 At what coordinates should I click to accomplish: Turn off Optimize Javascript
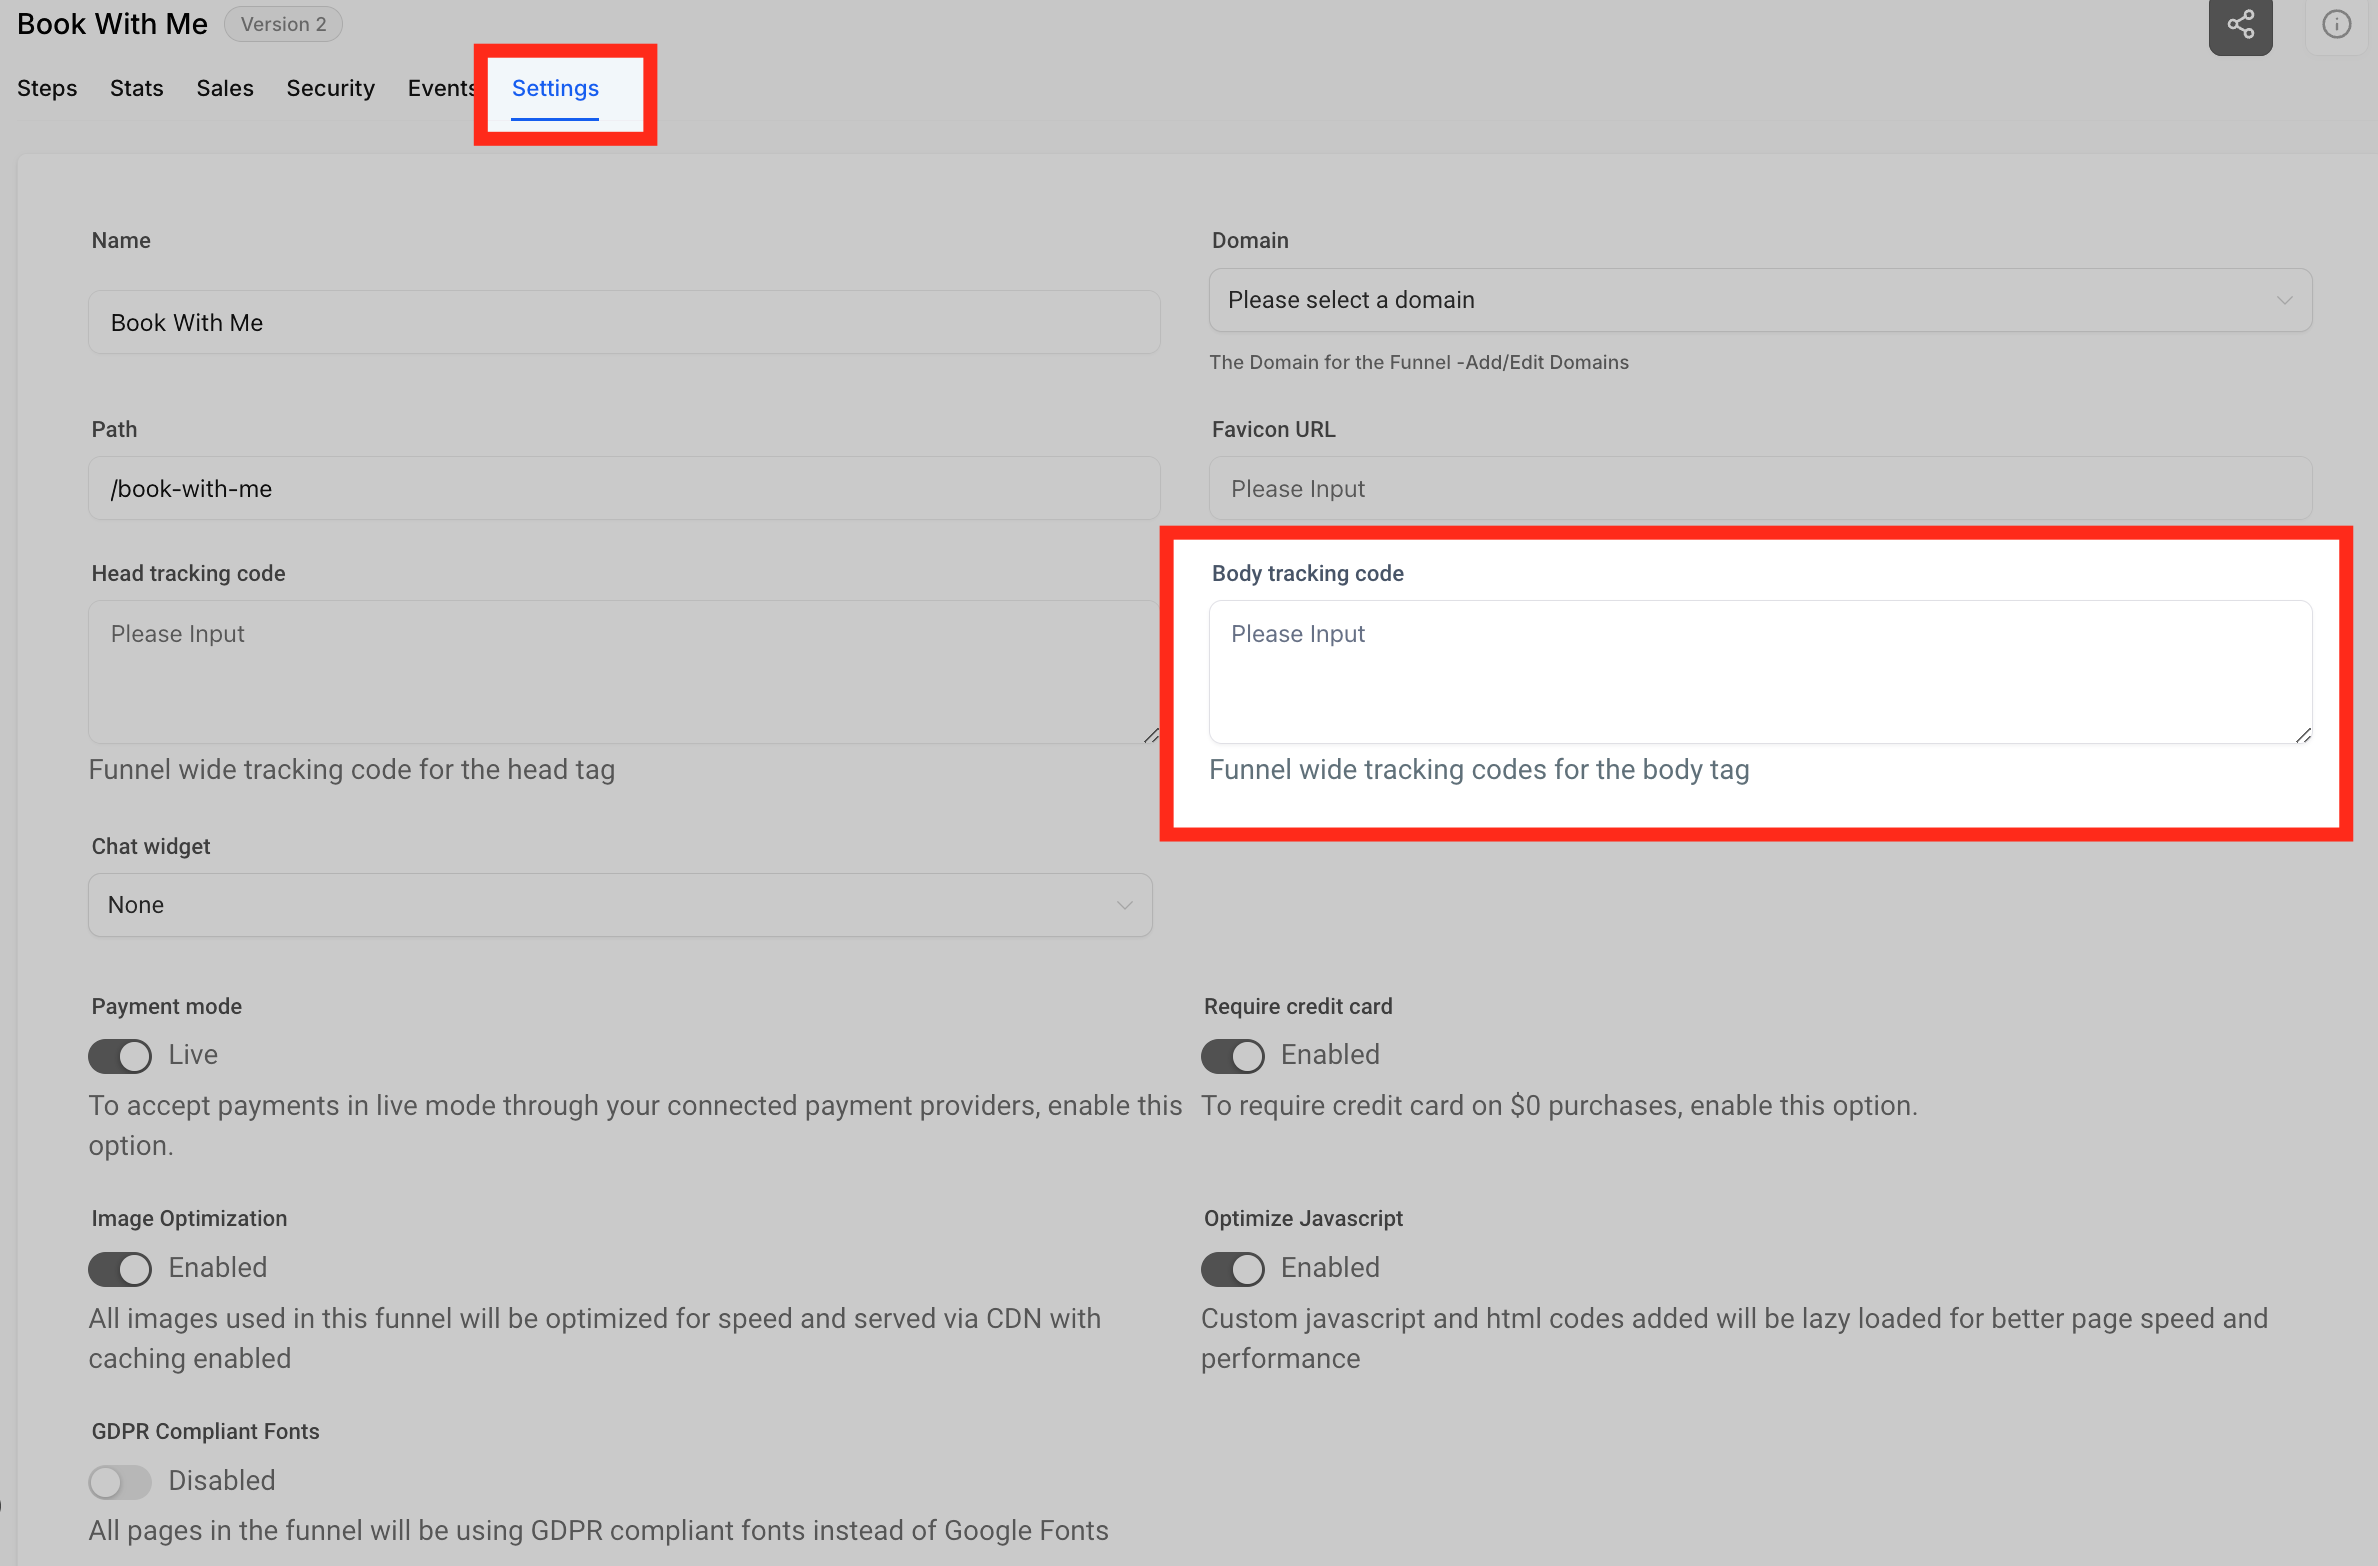[1232, 1268]
